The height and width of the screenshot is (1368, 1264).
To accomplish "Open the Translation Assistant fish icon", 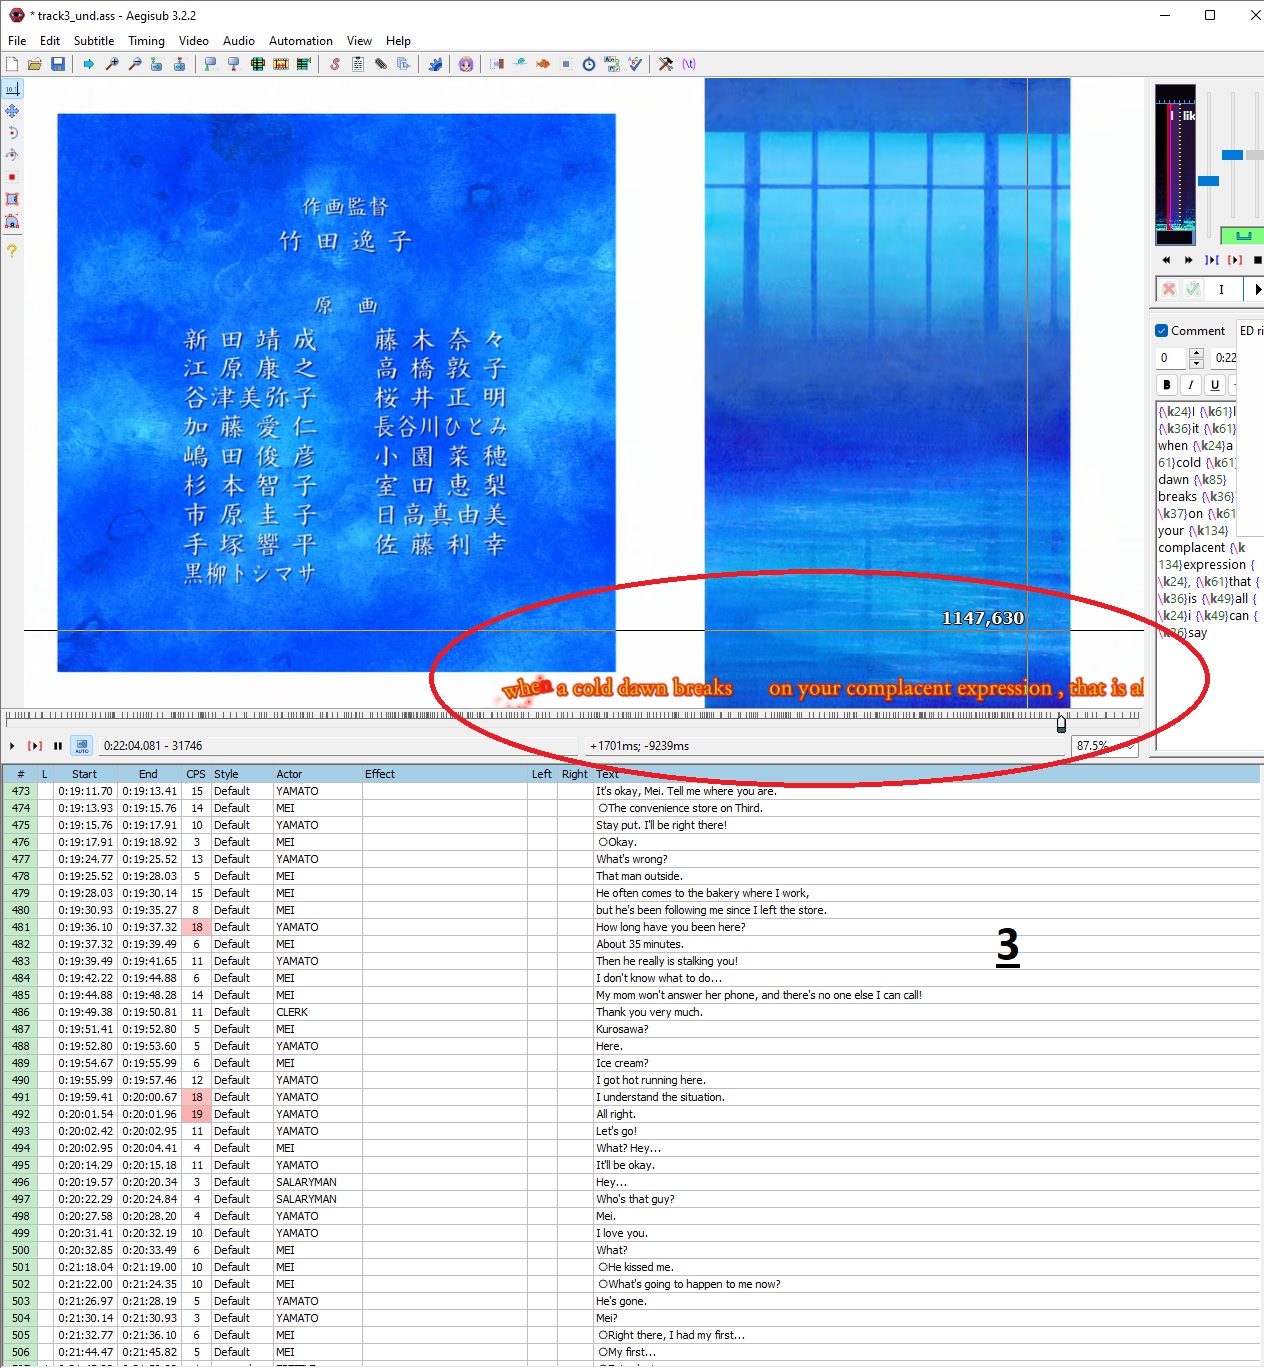I will coord(543,64).
